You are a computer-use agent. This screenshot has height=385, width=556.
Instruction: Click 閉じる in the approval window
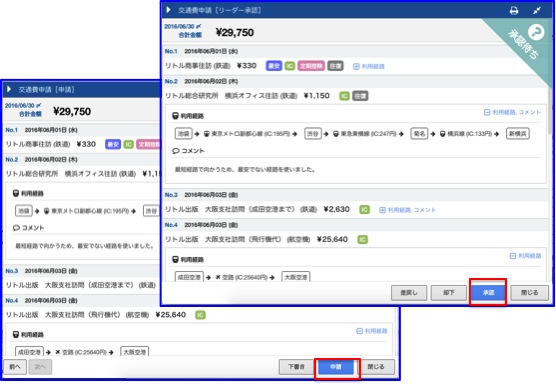(x=529, y=293)
